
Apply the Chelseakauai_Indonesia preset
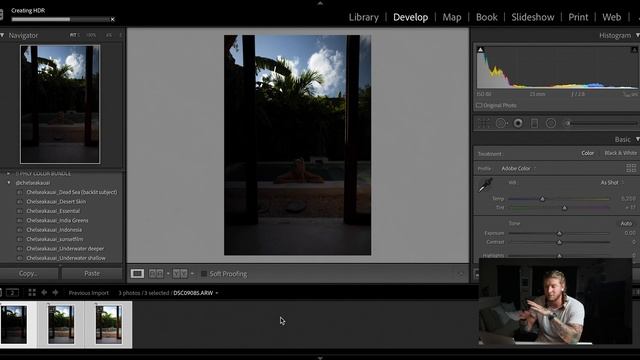click(54, 230)
